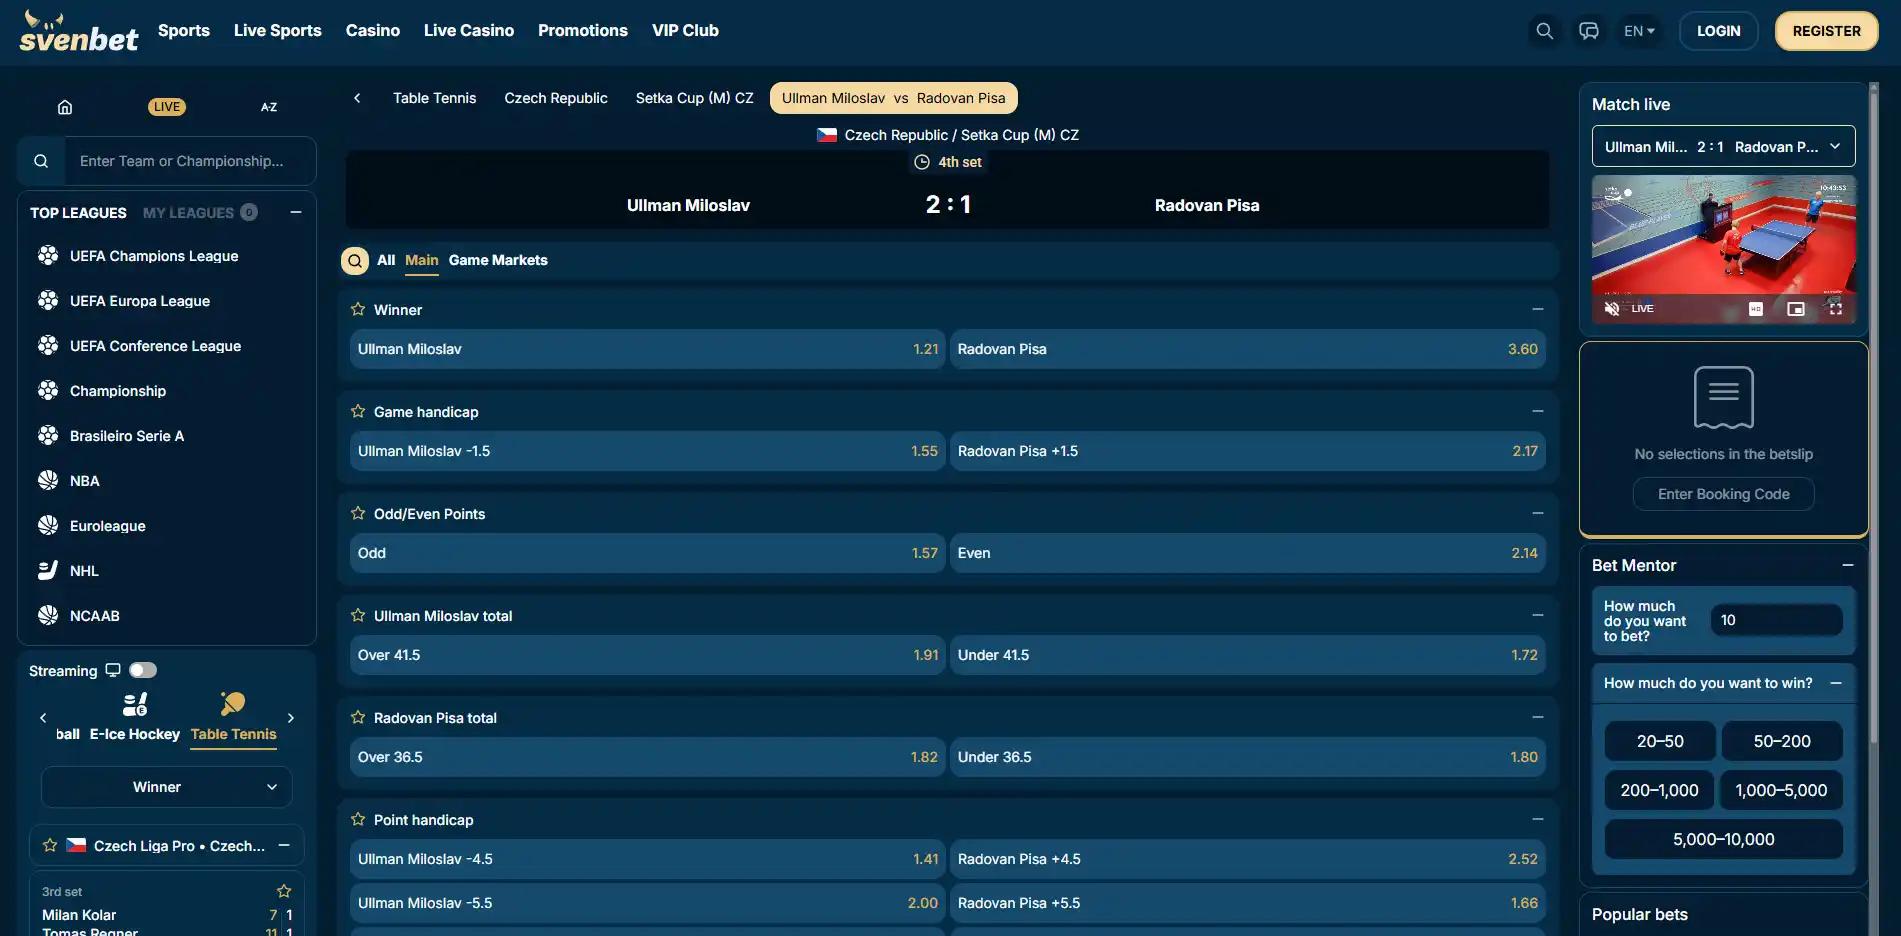Open the Sports menu

coord(184,31)
